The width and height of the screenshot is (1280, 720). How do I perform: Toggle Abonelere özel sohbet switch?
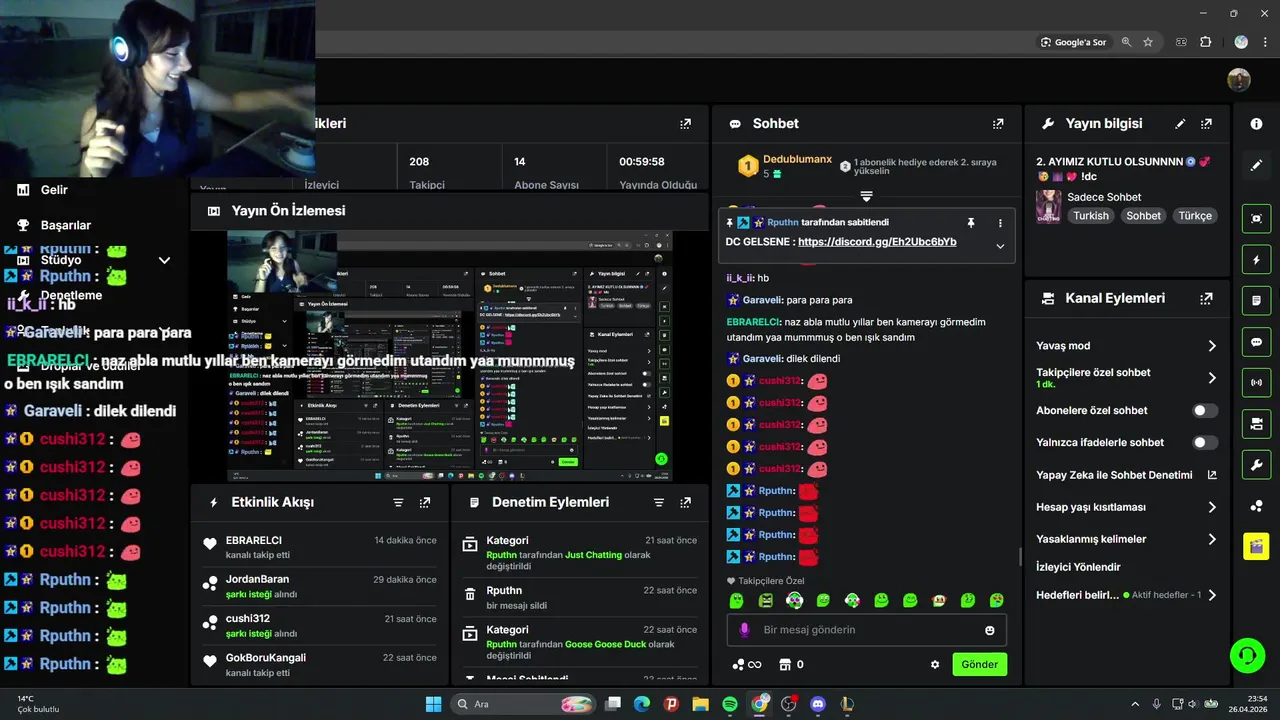(1205, 410)
